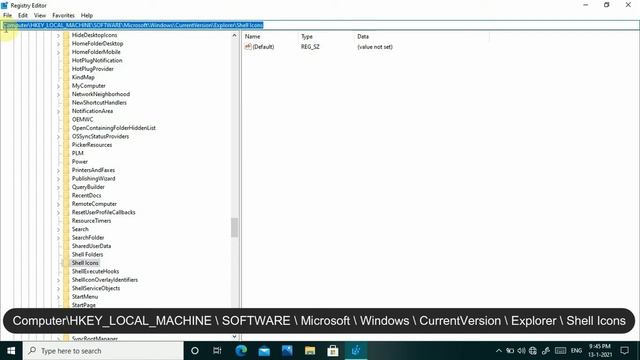
Task: Select the StartPage key
Action: [x=84, y=305]
